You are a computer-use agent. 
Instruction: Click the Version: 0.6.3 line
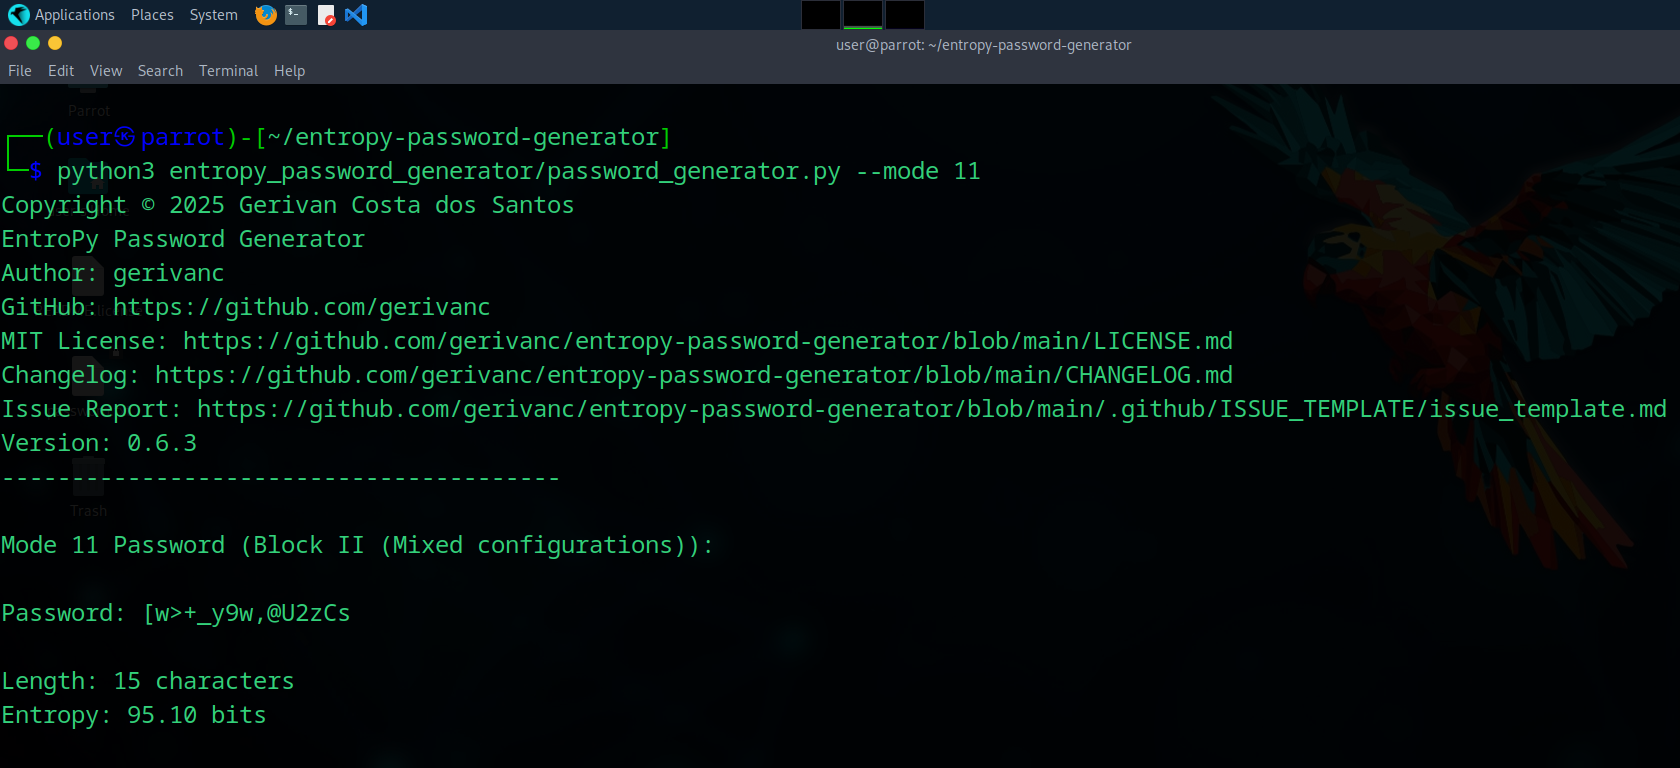coord(99,443)
